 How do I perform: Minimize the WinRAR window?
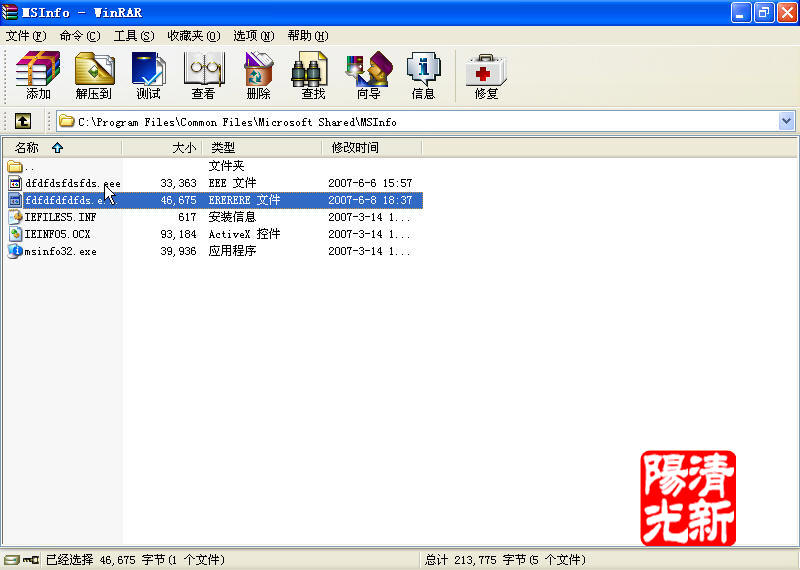741,12
